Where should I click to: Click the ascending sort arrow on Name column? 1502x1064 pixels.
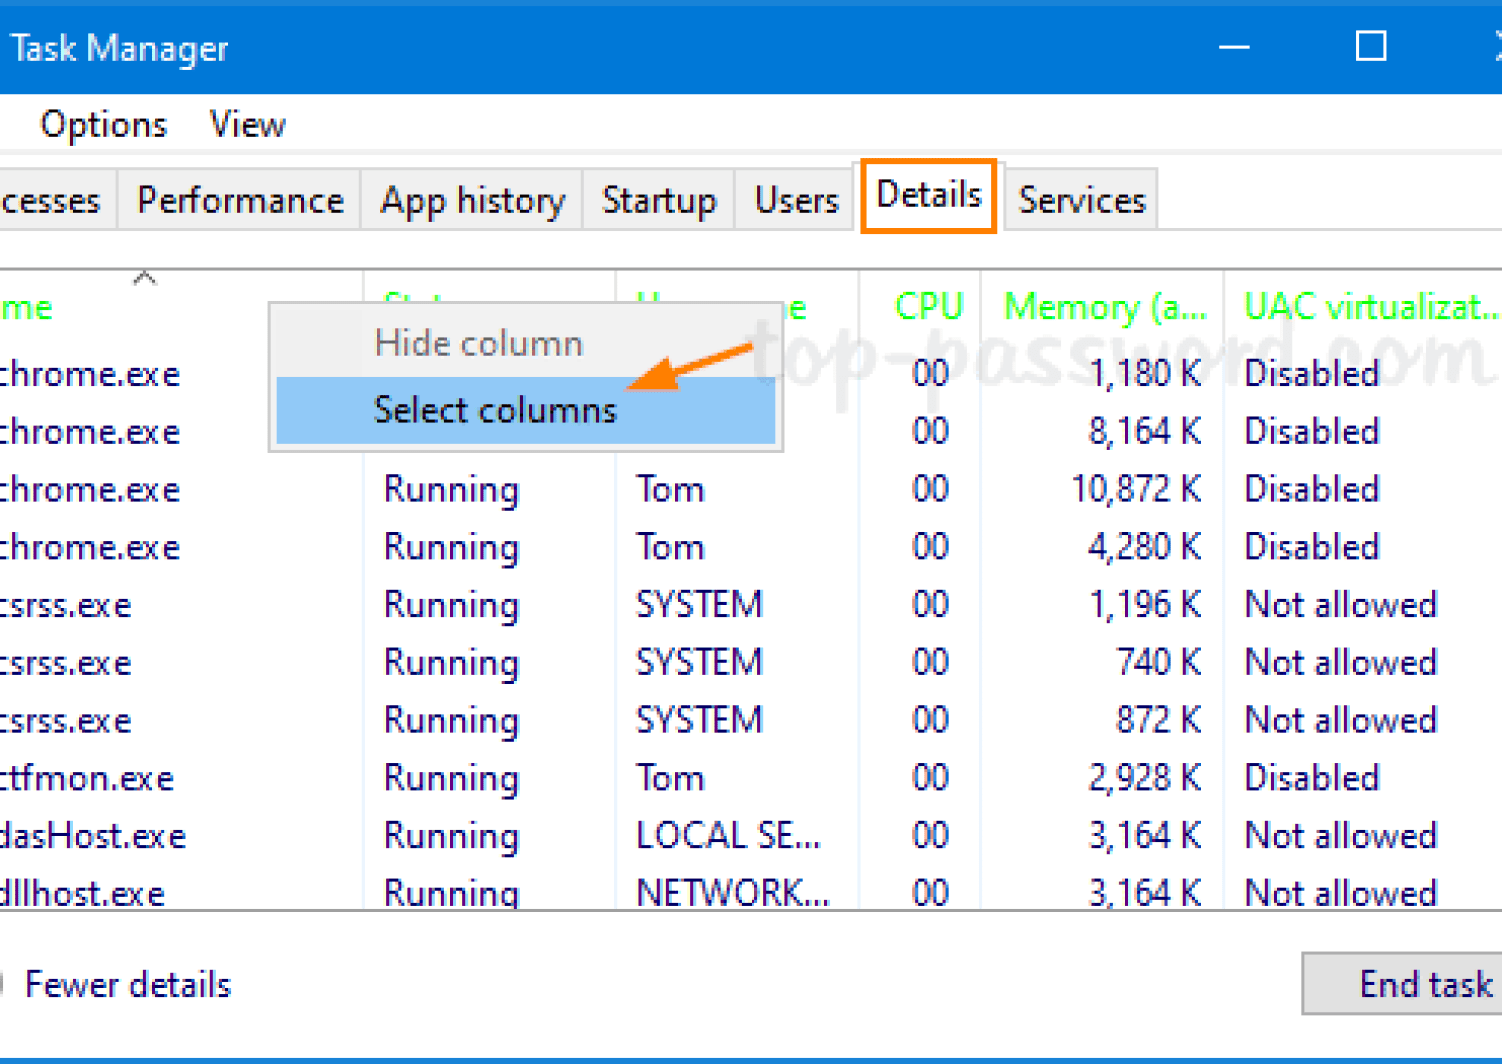pyautogui.click(x=145, y=278)
